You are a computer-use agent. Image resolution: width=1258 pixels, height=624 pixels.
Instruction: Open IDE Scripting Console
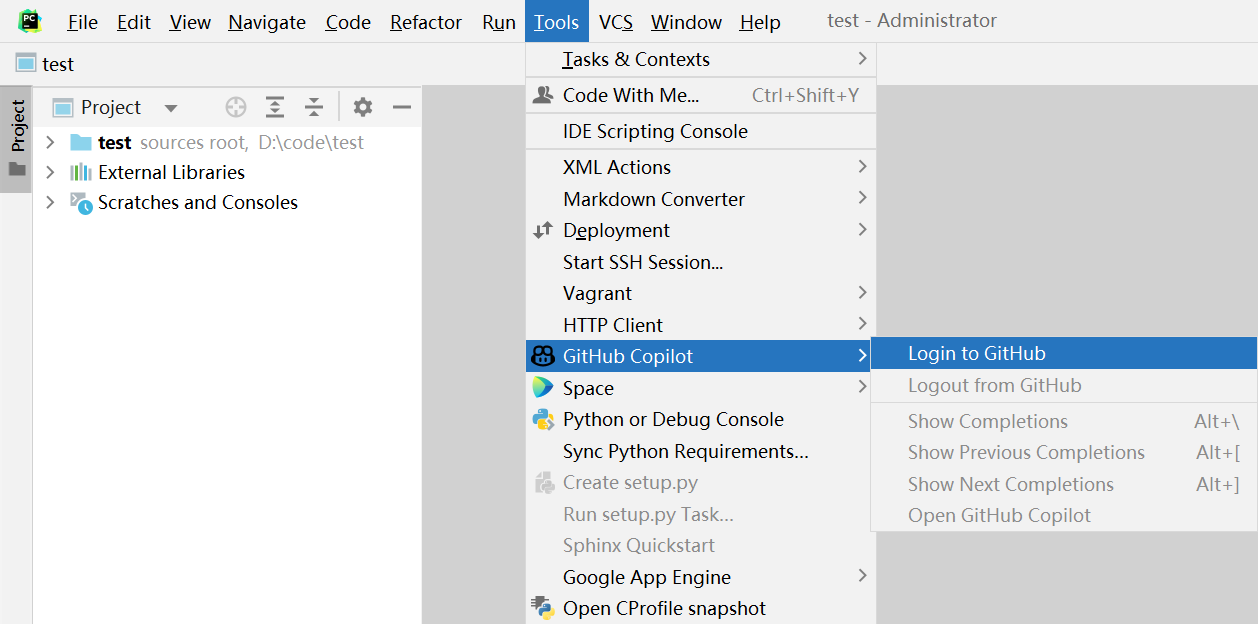701,131
